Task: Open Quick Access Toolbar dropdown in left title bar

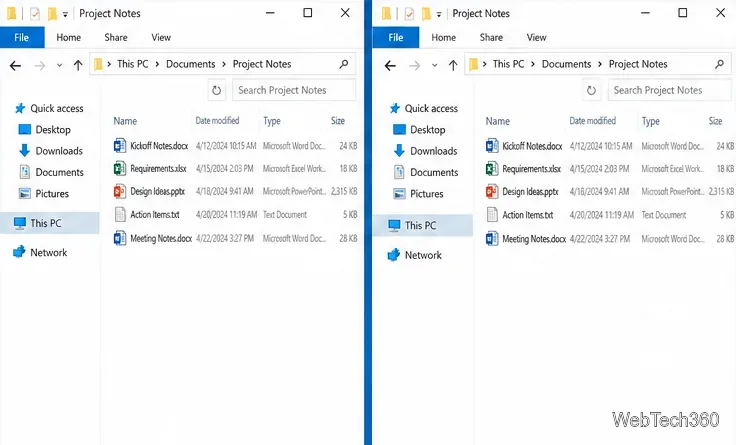Action: 65,15
